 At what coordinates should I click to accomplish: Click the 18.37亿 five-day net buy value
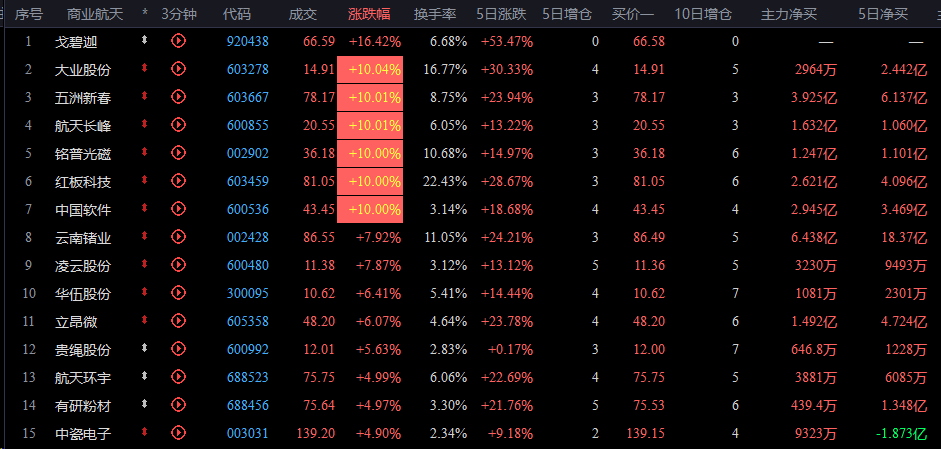tap(904, 238)
